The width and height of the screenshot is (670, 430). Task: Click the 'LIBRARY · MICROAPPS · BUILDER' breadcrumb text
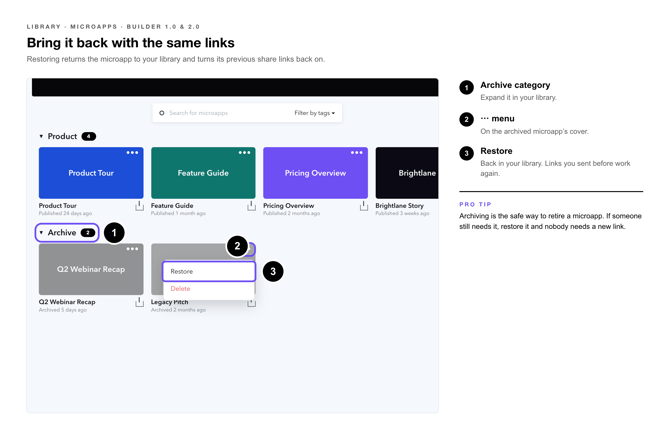coord(113,27)
